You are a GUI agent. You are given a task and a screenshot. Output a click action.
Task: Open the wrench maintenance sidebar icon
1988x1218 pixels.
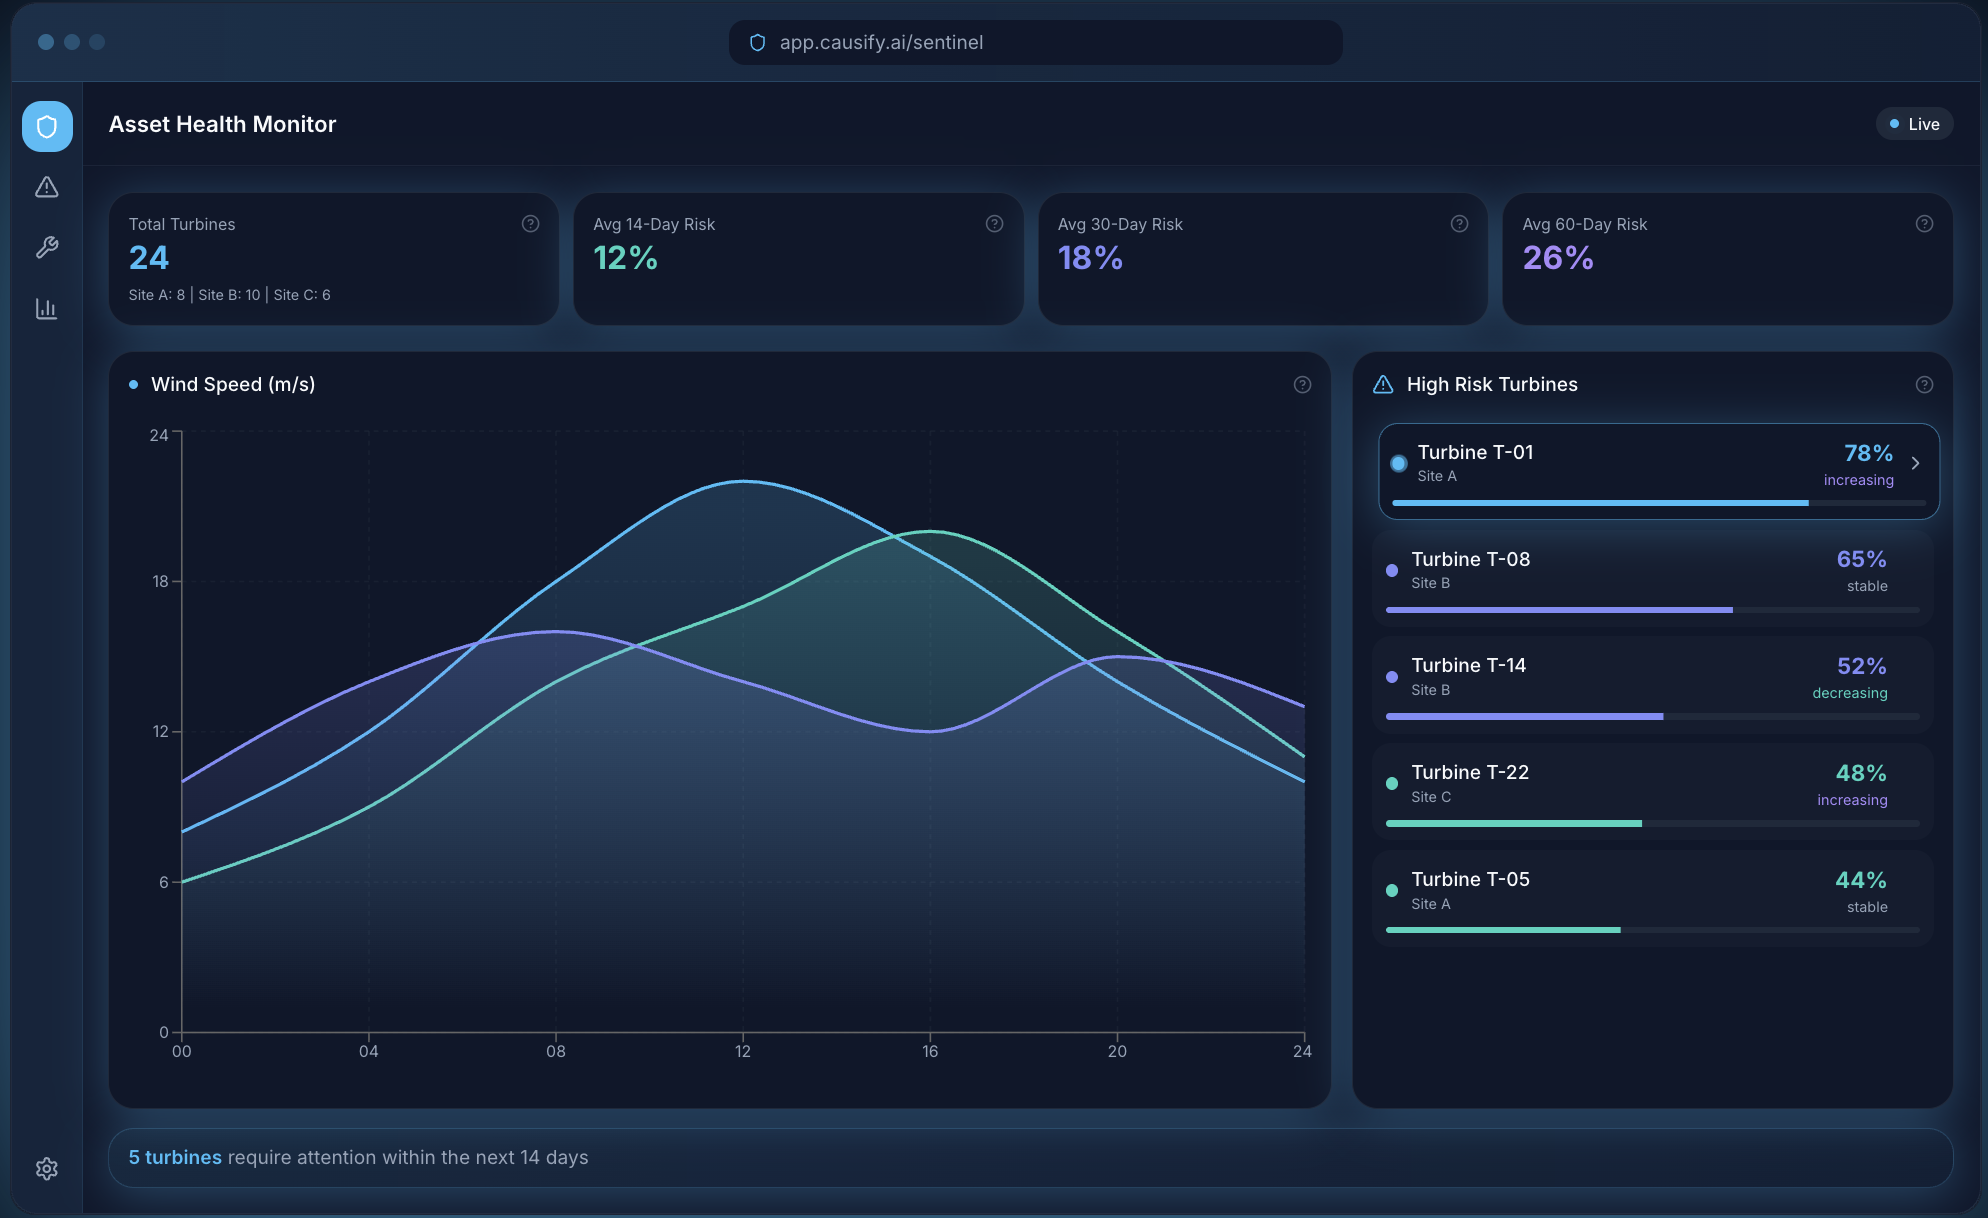pyautogui.click(x=47, y=247)
